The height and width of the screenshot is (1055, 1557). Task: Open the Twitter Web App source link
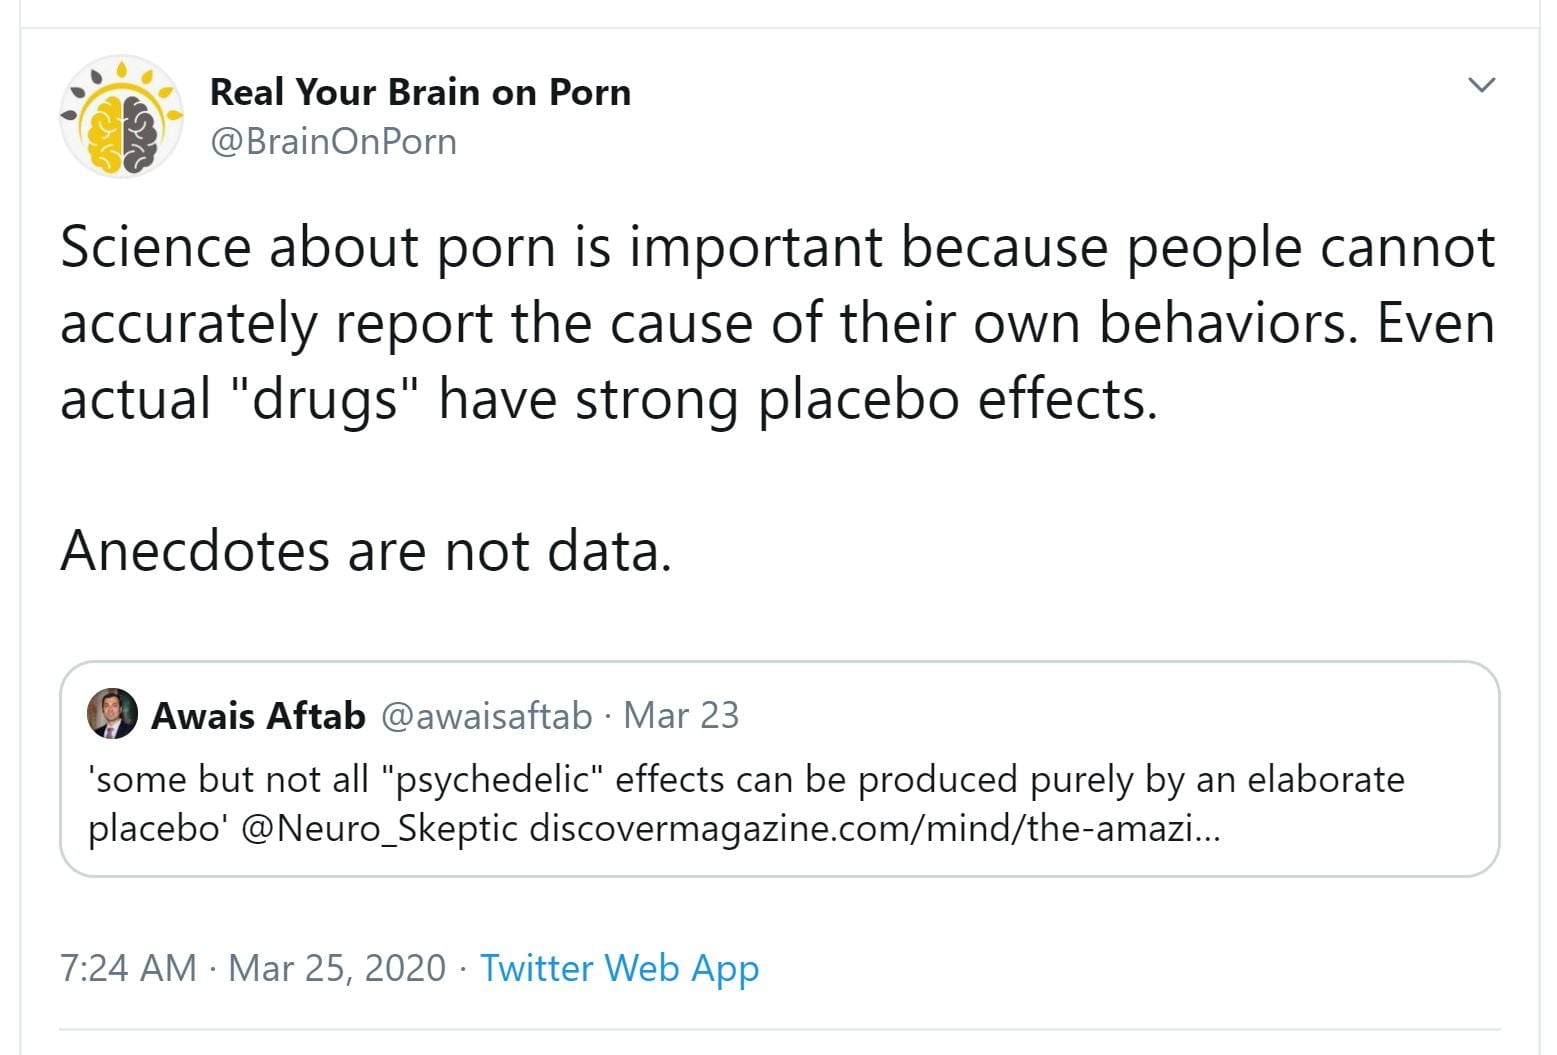[x=619, y=968]
